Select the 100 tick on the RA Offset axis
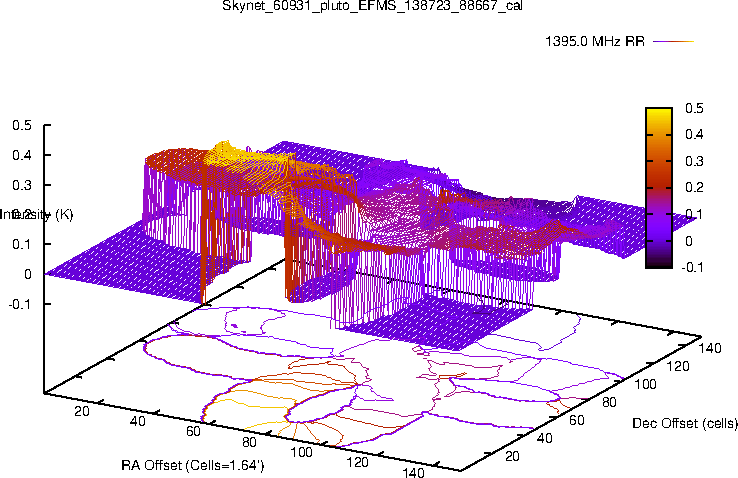The width and height of the screenshot is (738, 478). tap(301, 452)
